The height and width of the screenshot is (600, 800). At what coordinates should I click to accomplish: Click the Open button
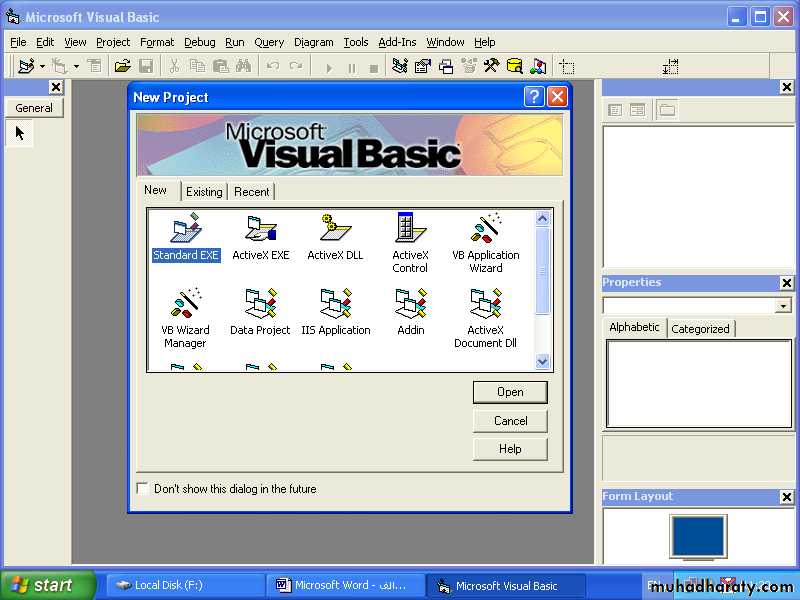[510, 392]
